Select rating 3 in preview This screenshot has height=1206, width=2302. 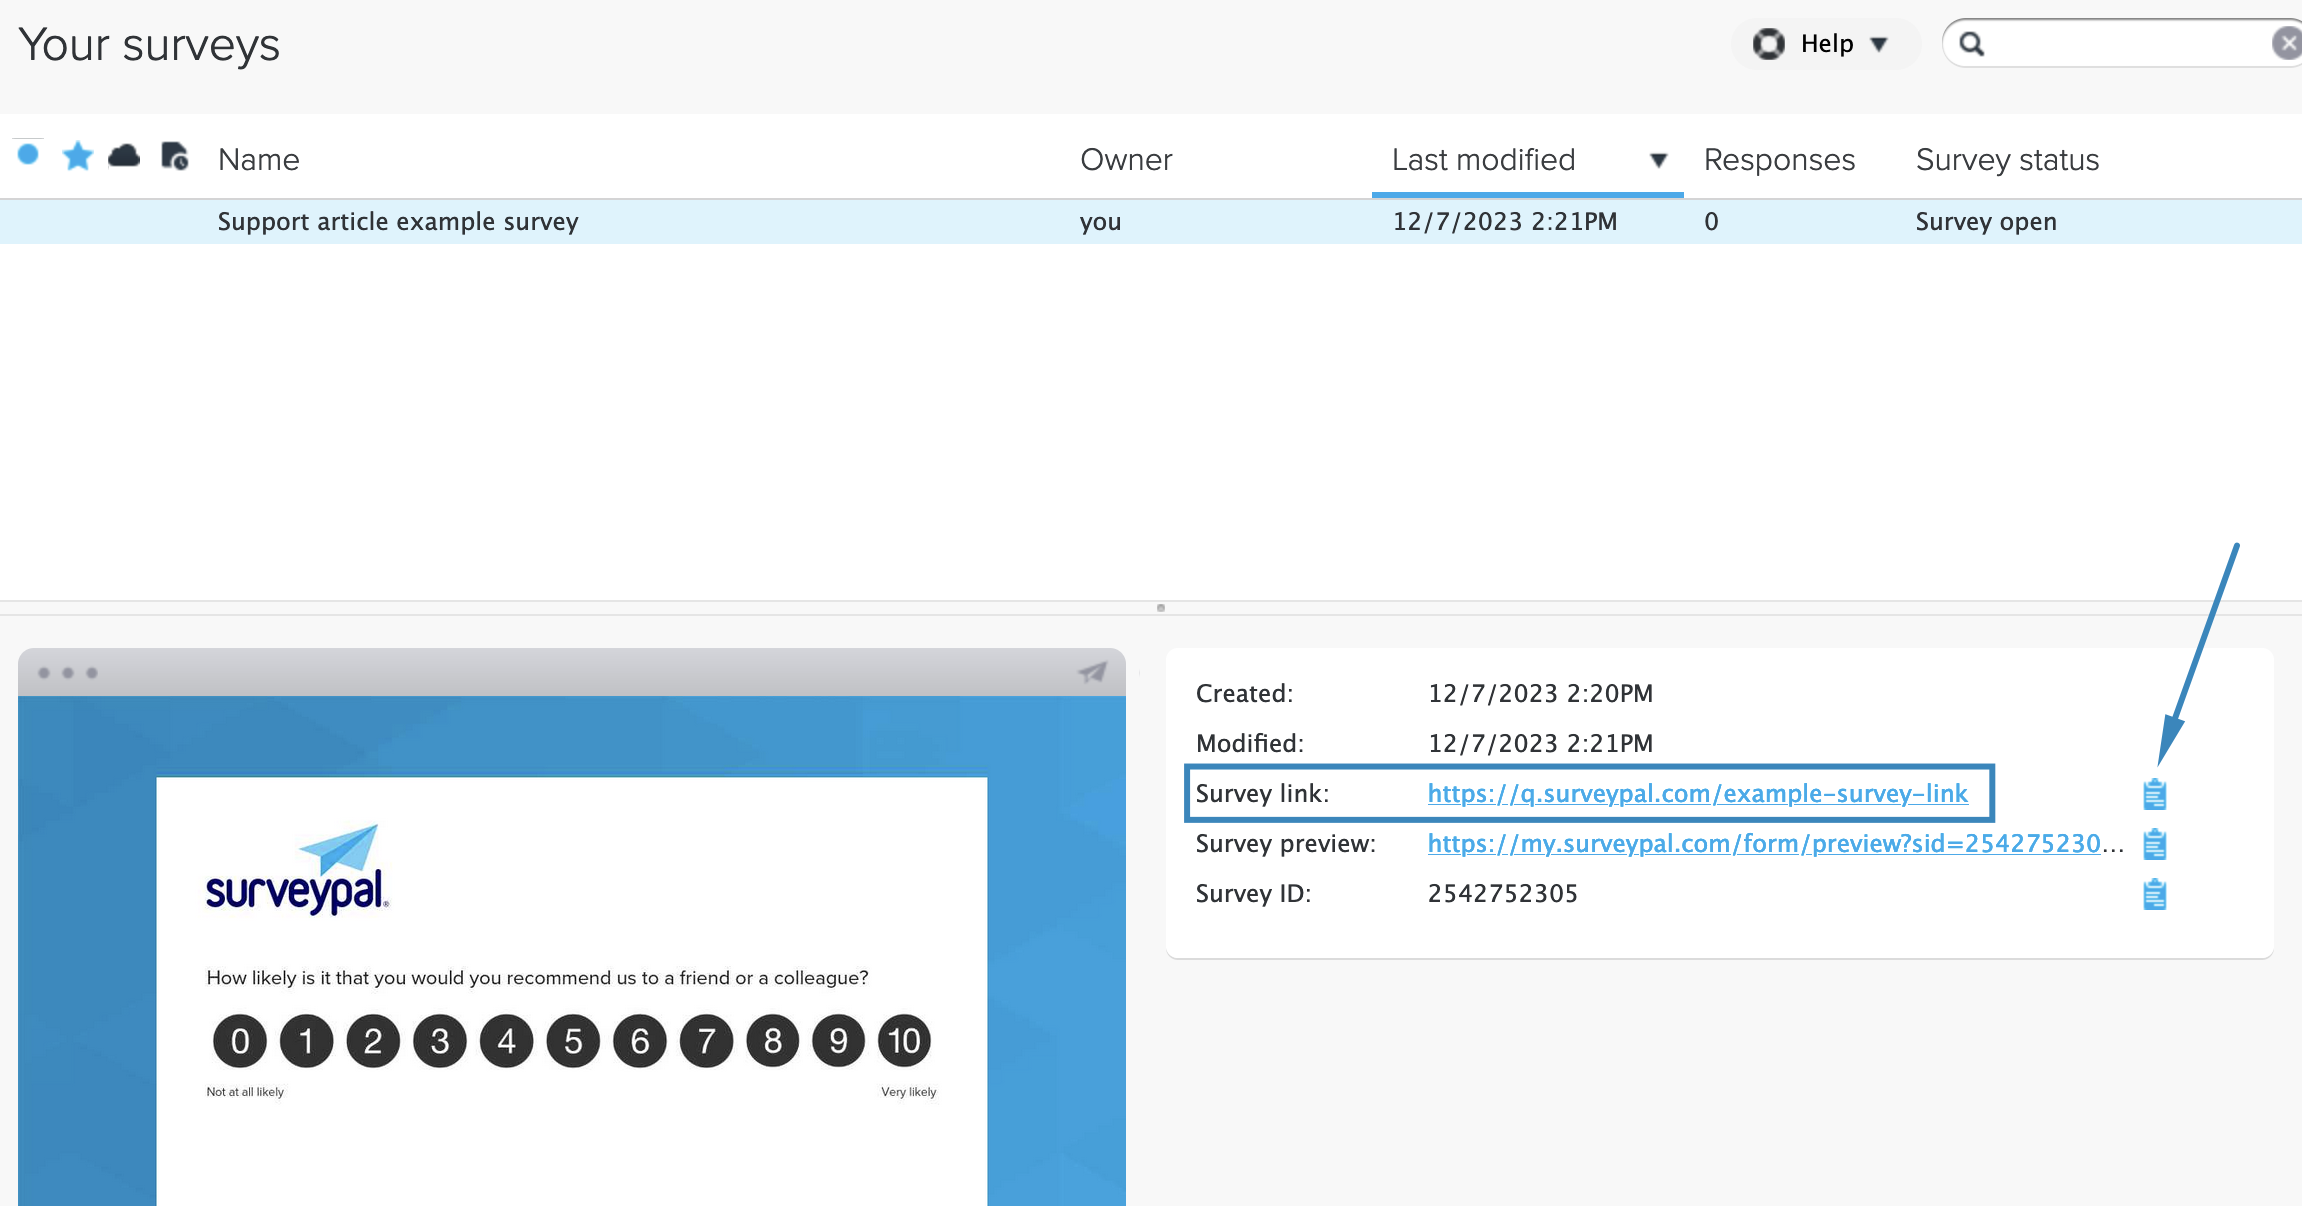[440, 1041]
